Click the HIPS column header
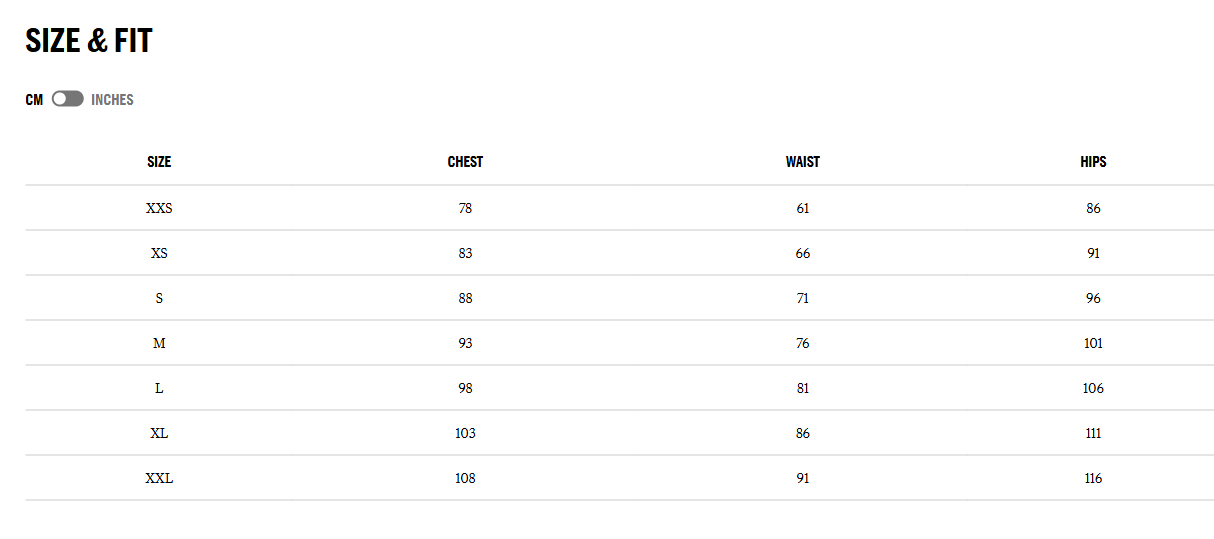This screenshot has width=1214, height=539. coord(1093,162)
